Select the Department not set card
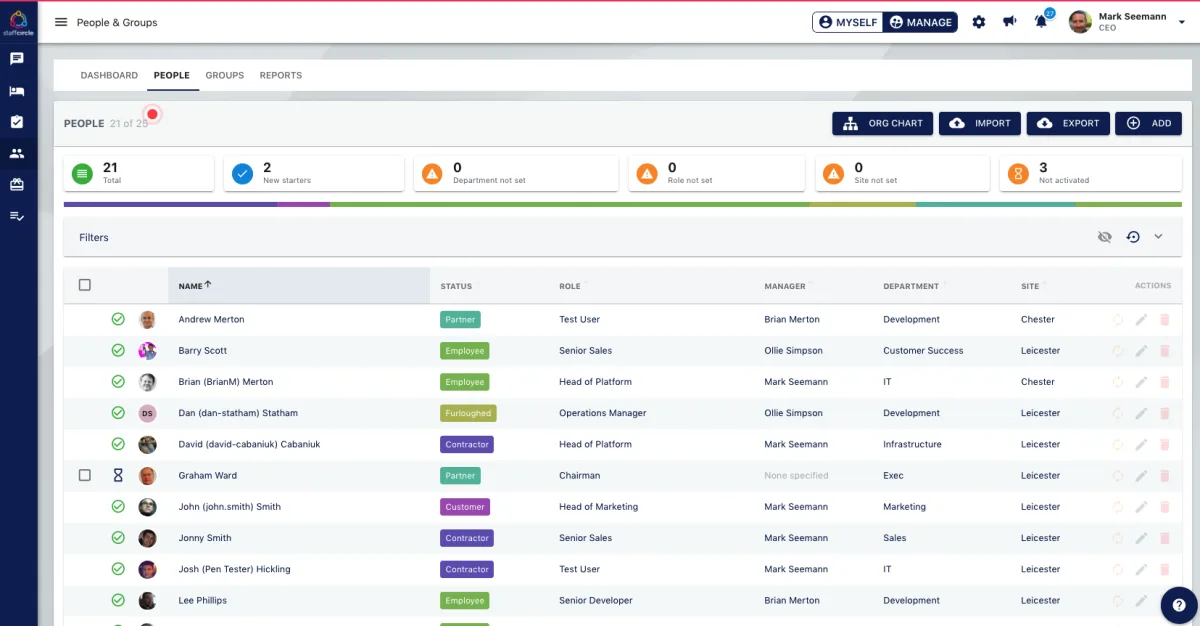1200x626 pixels. click(x=515, y=173)
